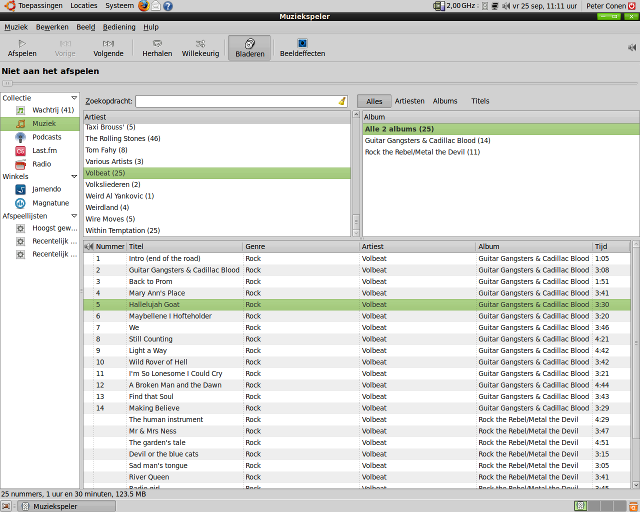Open Beeldeffecten visualization
This screenshot has width=640, height=512.
[x=302, y=49]
